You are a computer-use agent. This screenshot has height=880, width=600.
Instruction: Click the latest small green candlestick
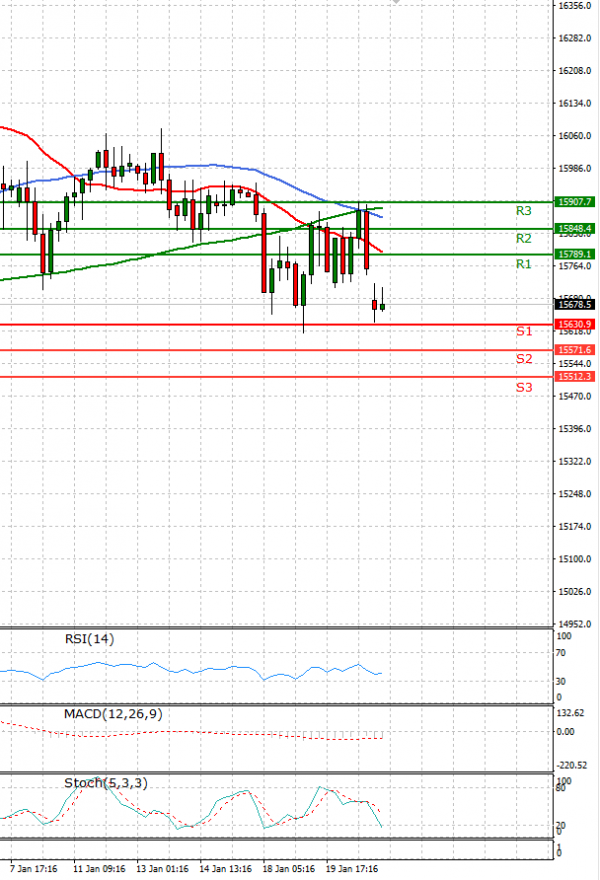click(382, 306)
